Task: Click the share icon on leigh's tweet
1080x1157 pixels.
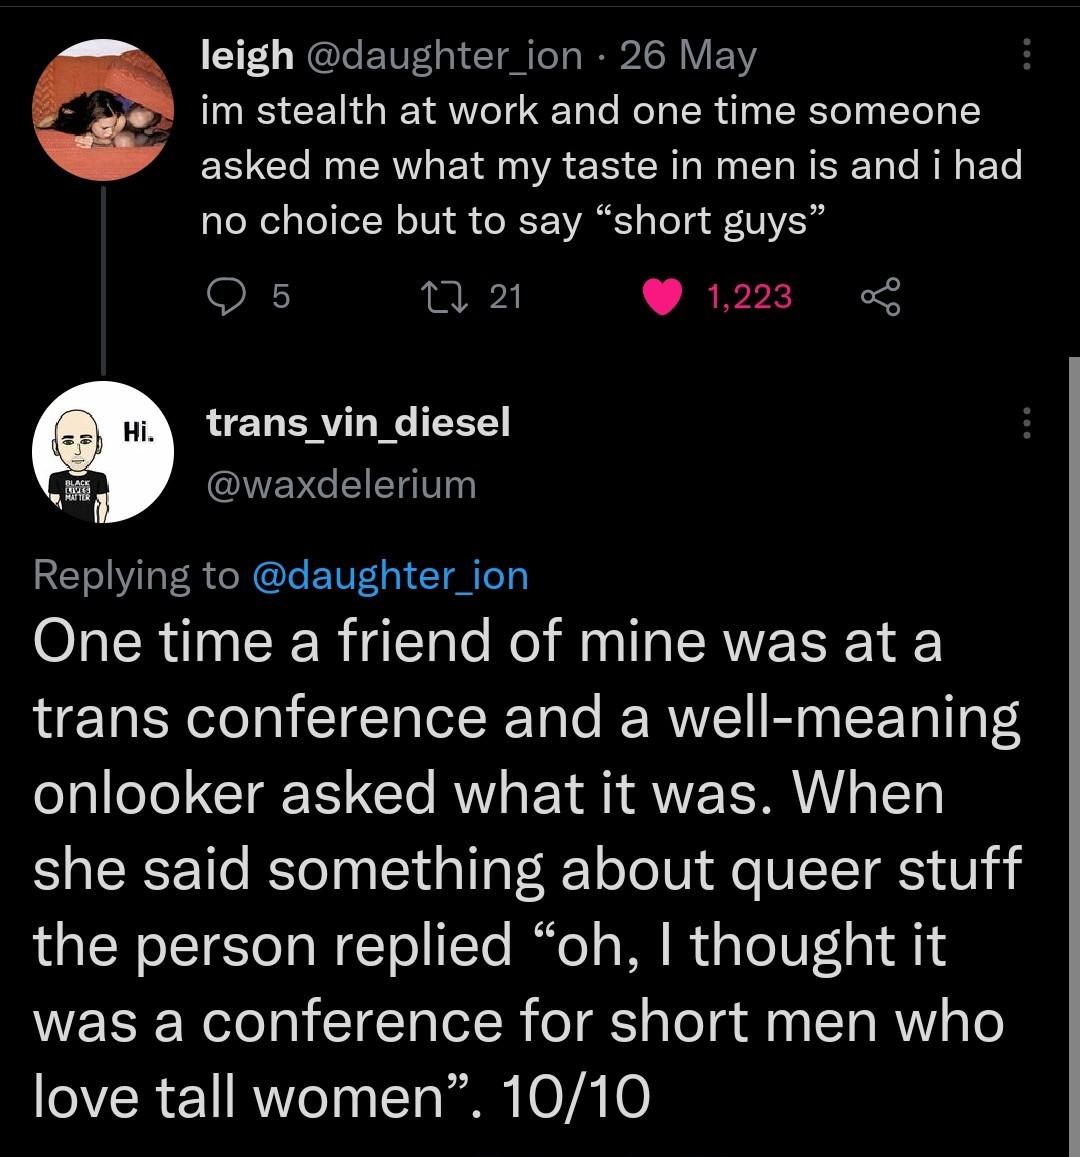Action: [x=880, y=297]
